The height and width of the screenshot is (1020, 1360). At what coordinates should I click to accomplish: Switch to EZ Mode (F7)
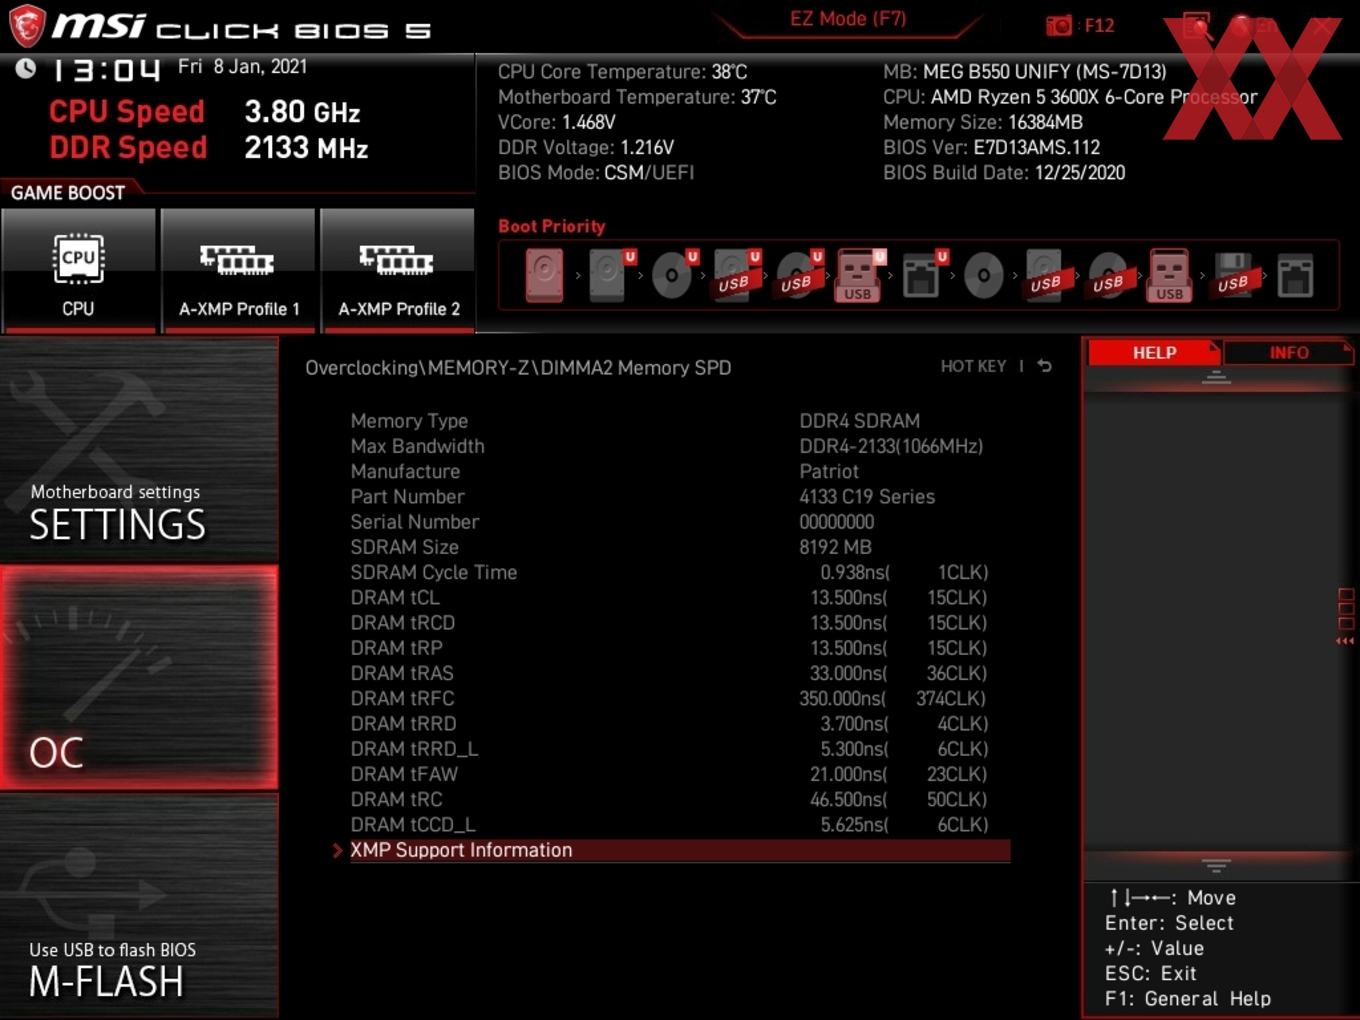pos(848,19)
